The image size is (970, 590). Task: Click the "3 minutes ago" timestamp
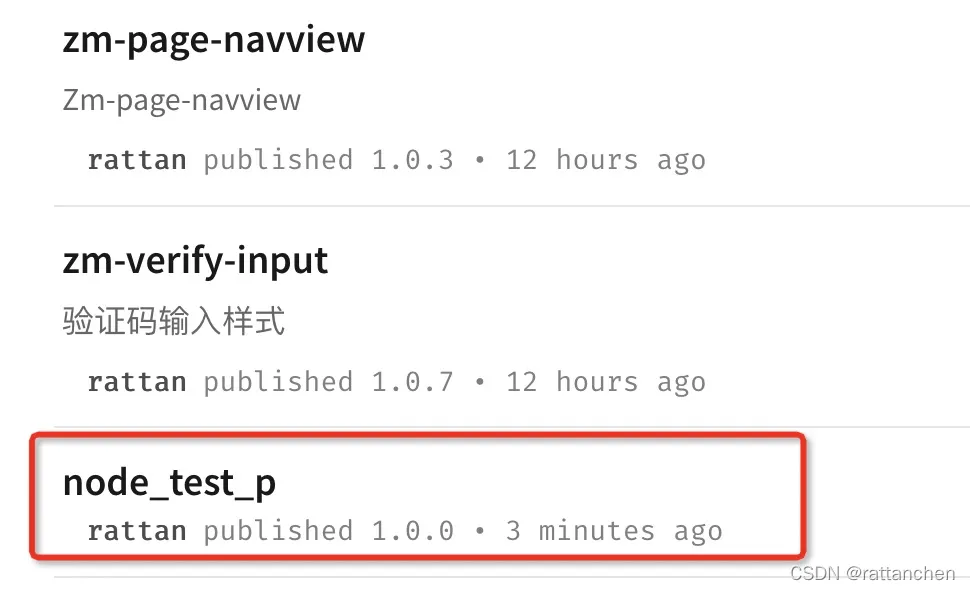tap(614, 531)
